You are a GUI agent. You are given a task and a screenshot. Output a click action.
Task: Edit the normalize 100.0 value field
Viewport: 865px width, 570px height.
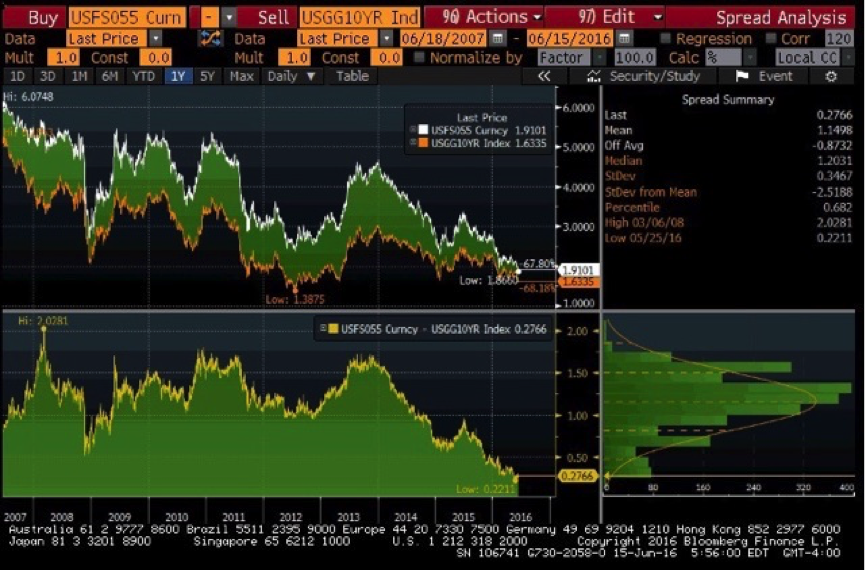click(x=634, y=57)
